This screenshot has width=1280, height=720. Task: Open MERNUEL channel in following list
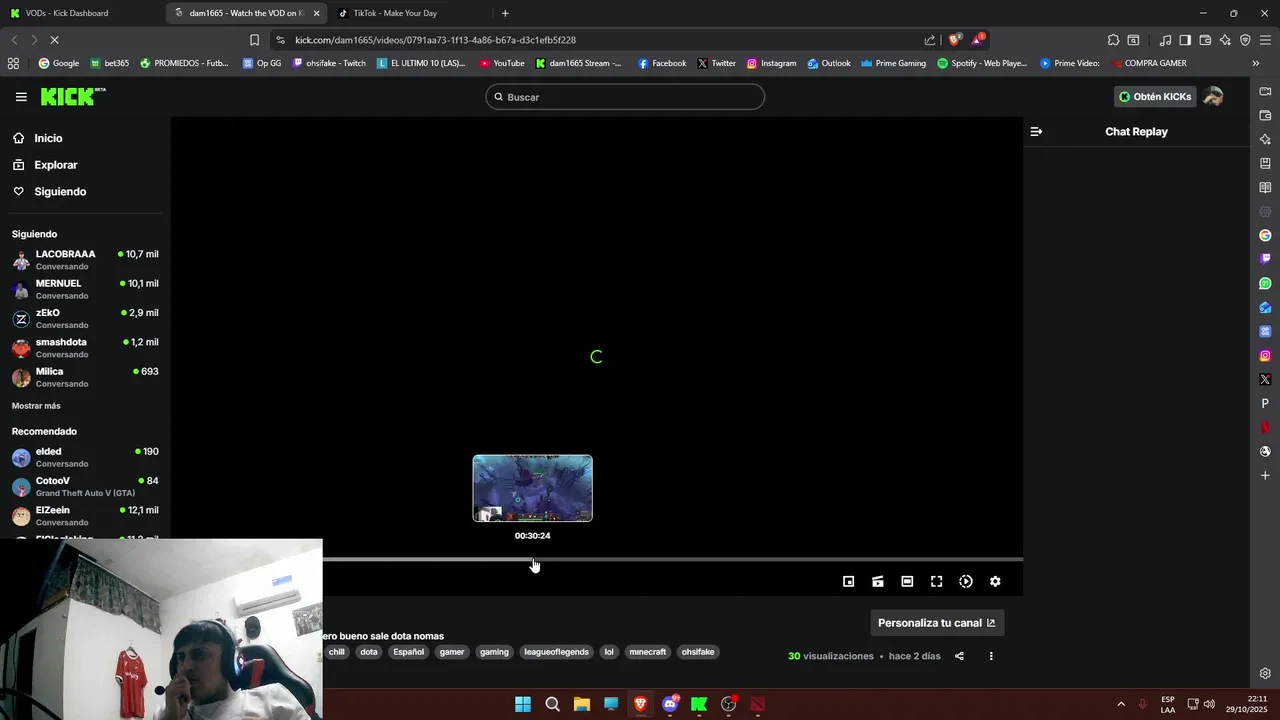(85, 289)
